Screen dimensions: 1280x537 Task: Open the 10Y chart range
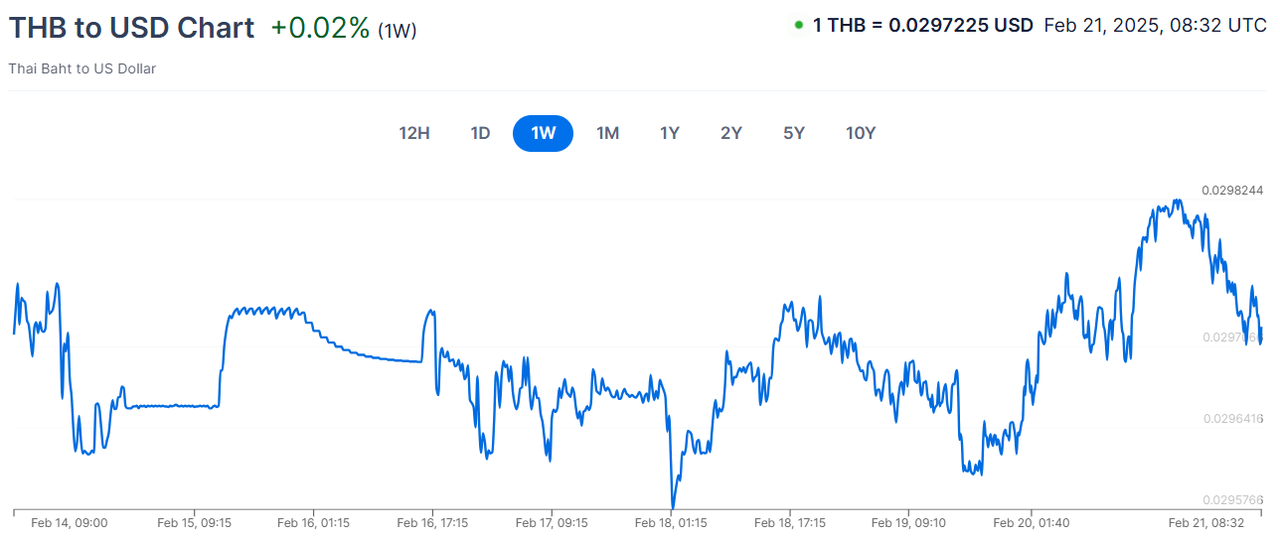860,134
